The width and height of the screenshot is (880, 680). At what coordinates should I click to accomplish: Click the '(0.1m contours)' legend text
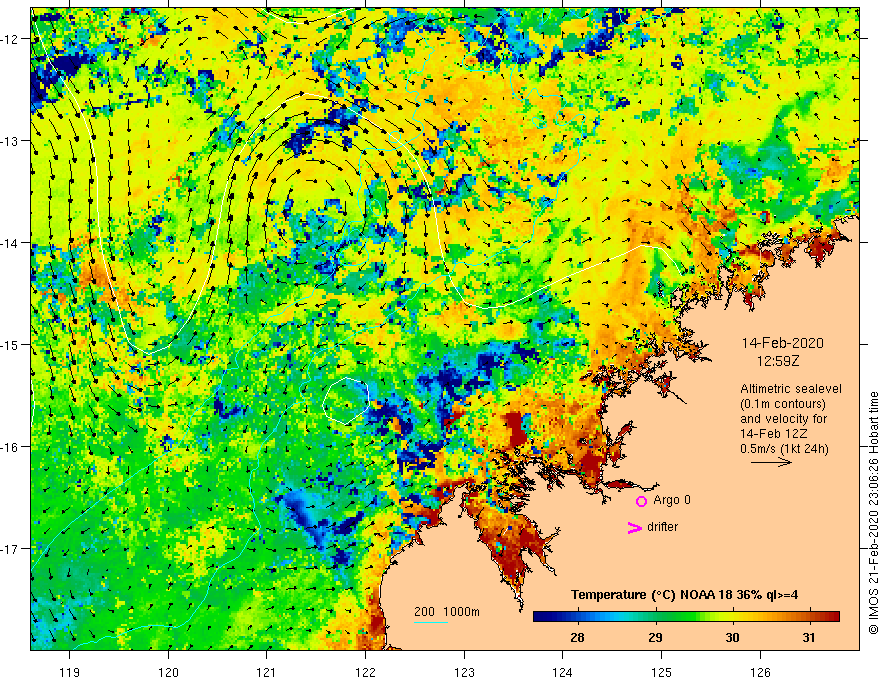[x=783, y=404]
